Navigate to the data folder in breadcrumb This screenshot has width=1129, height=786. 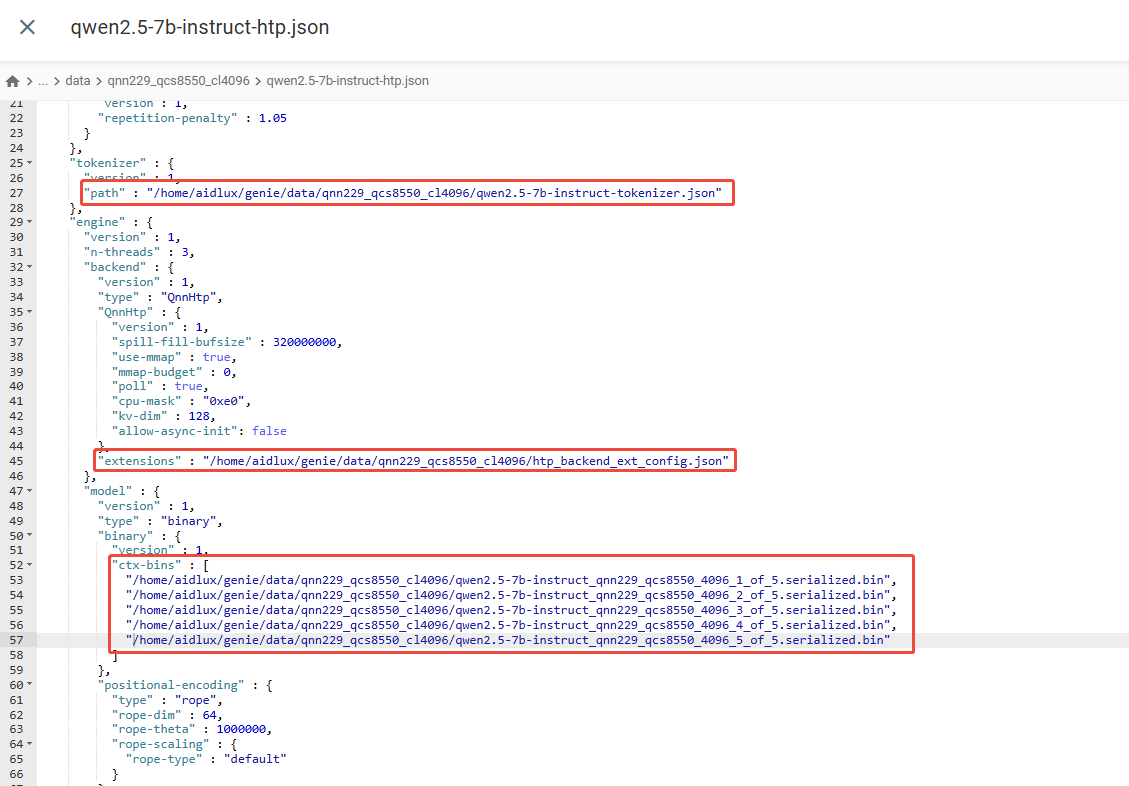(x=78, y=81)
